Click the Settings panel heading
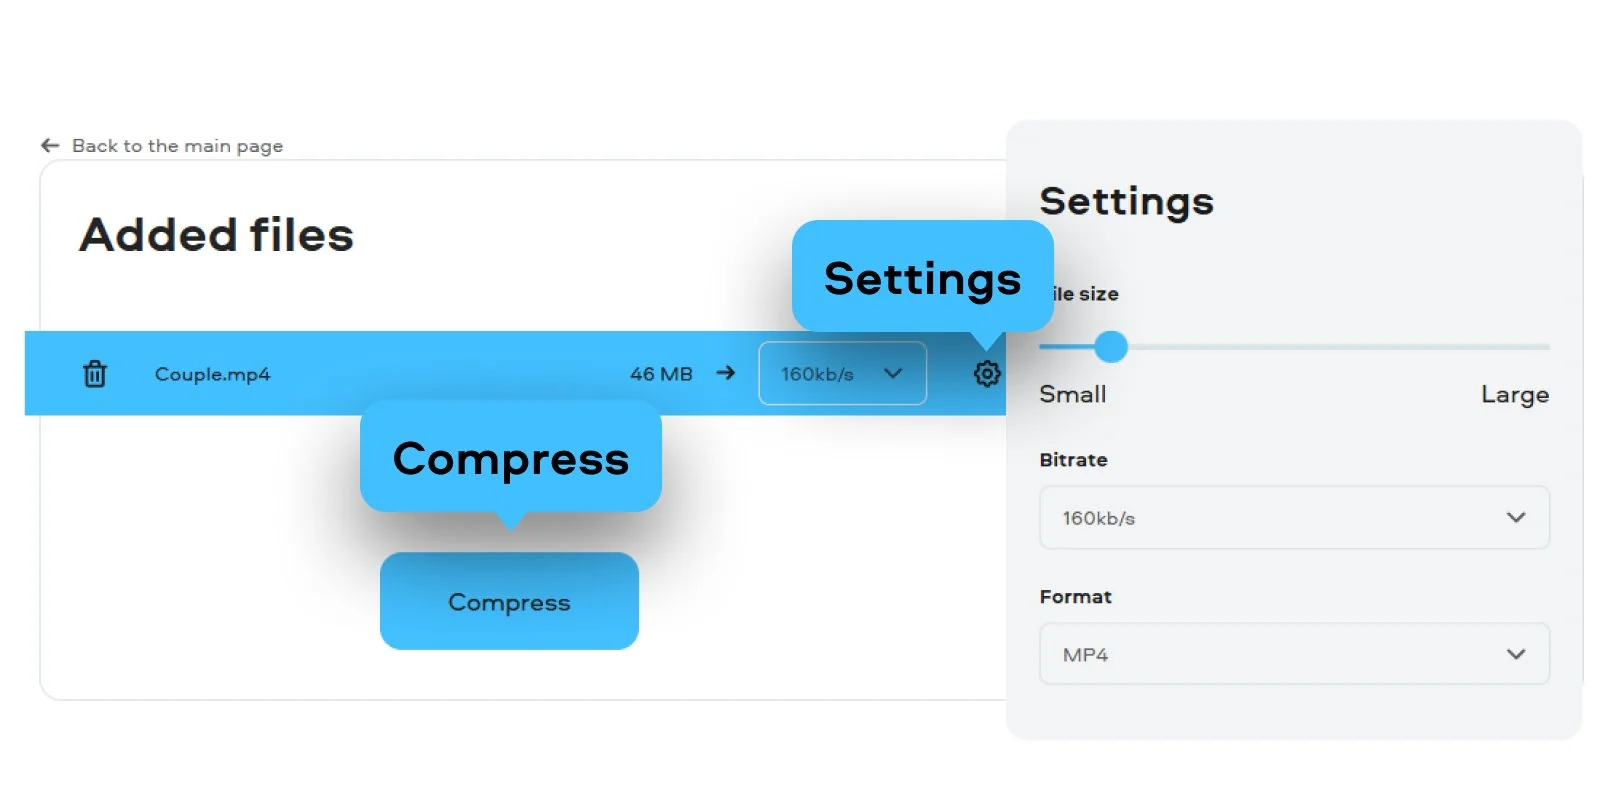1616x812 pixels. click(1126, 202)
